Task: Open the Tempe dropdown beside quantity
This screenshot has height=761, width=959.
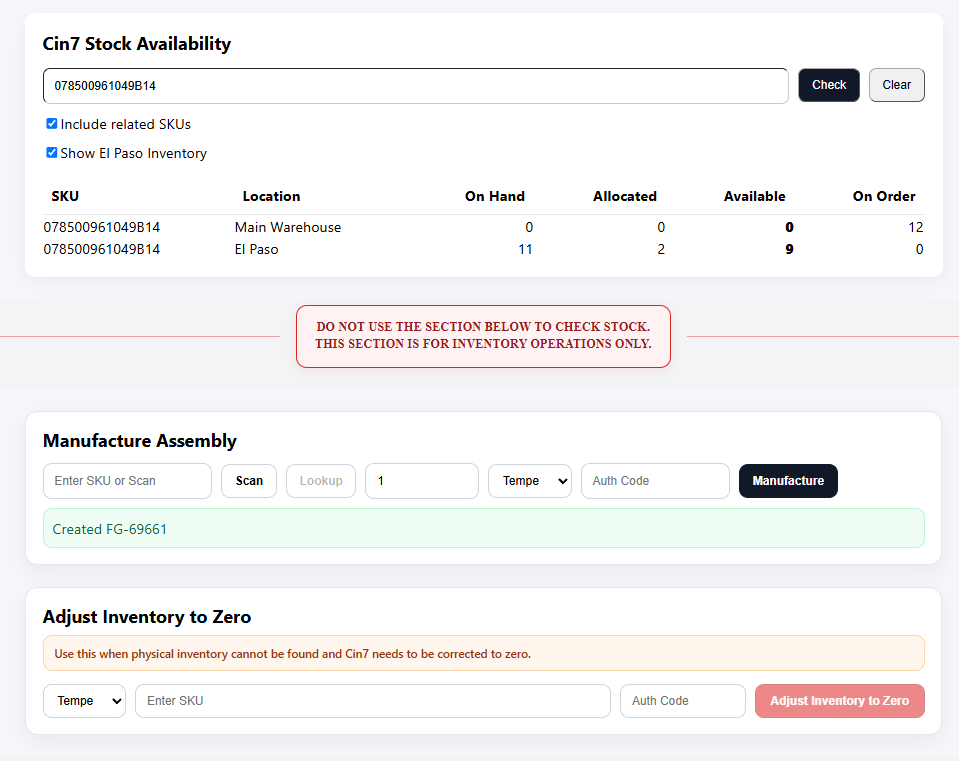Action: (530, 481)
